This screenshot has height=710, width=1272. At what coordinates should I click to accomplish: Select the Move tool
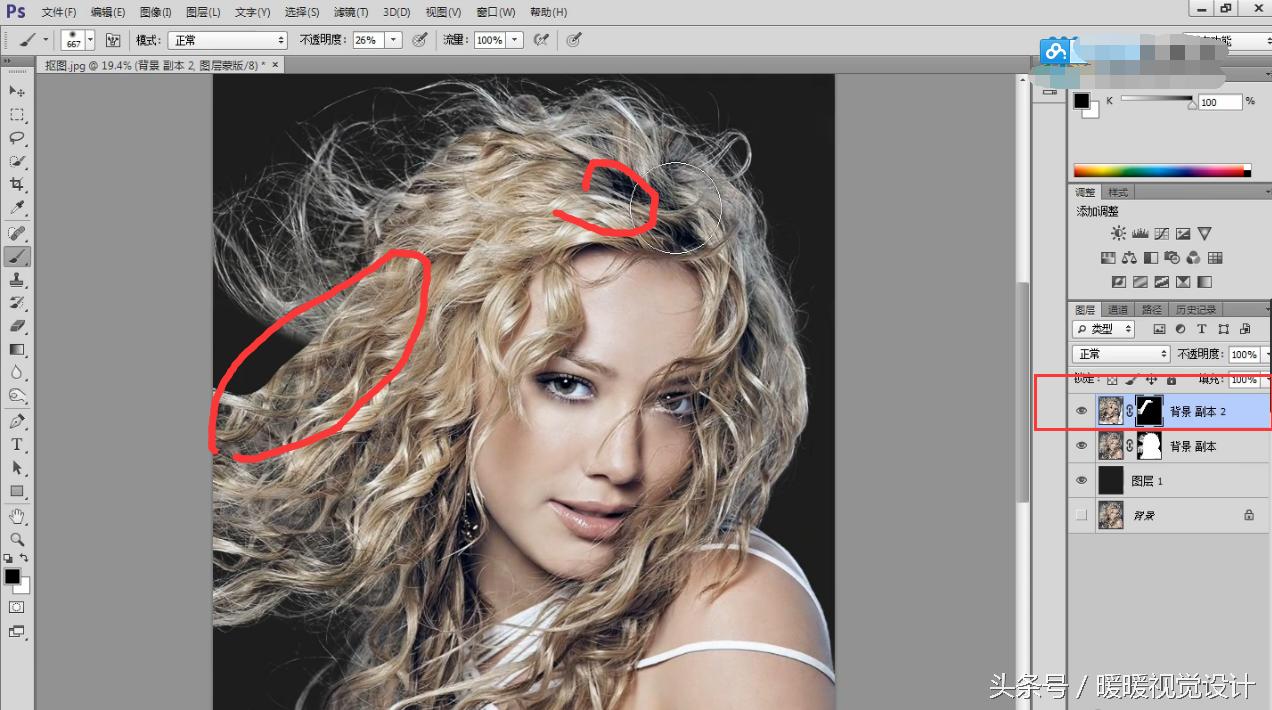(x=17, y=91)
